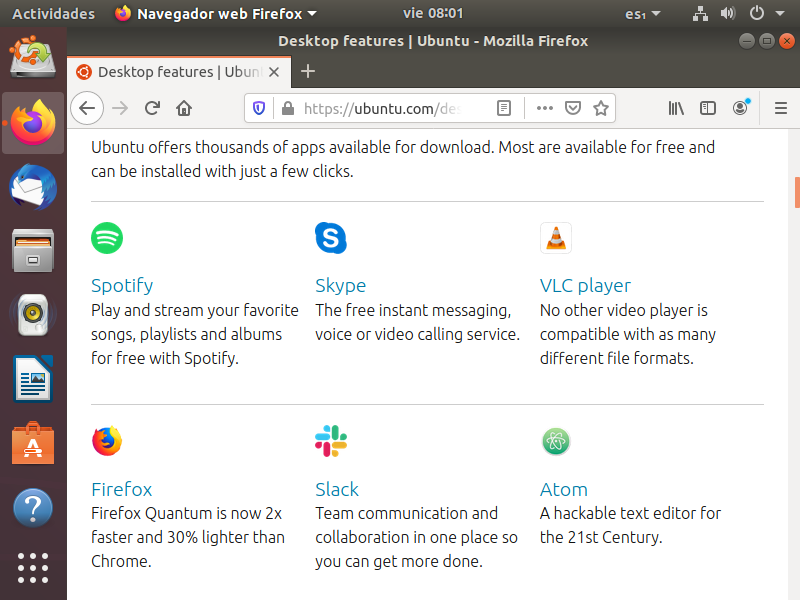Close the Desktop features tab
This screenshot has height=600, width=800.
[274, 72]
